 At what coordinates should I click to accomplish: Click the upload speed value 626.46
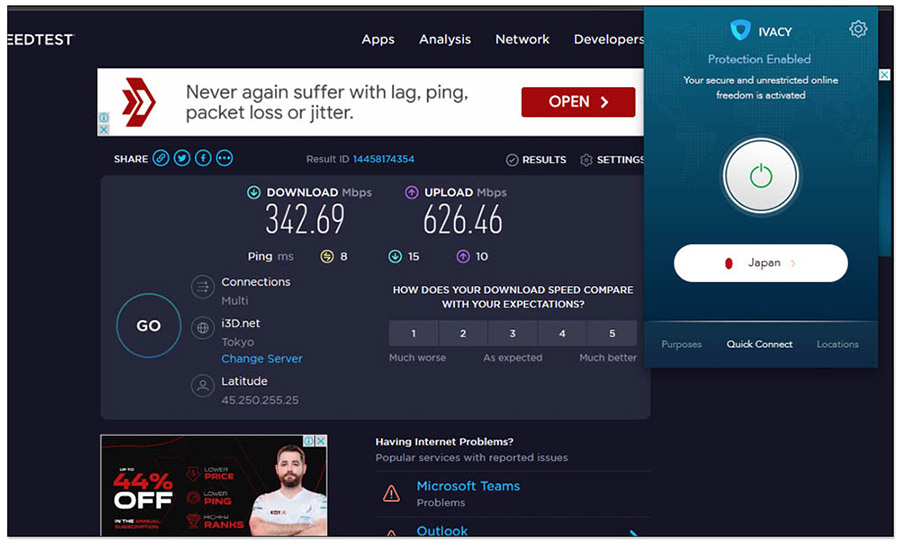[x=463, y=220]
